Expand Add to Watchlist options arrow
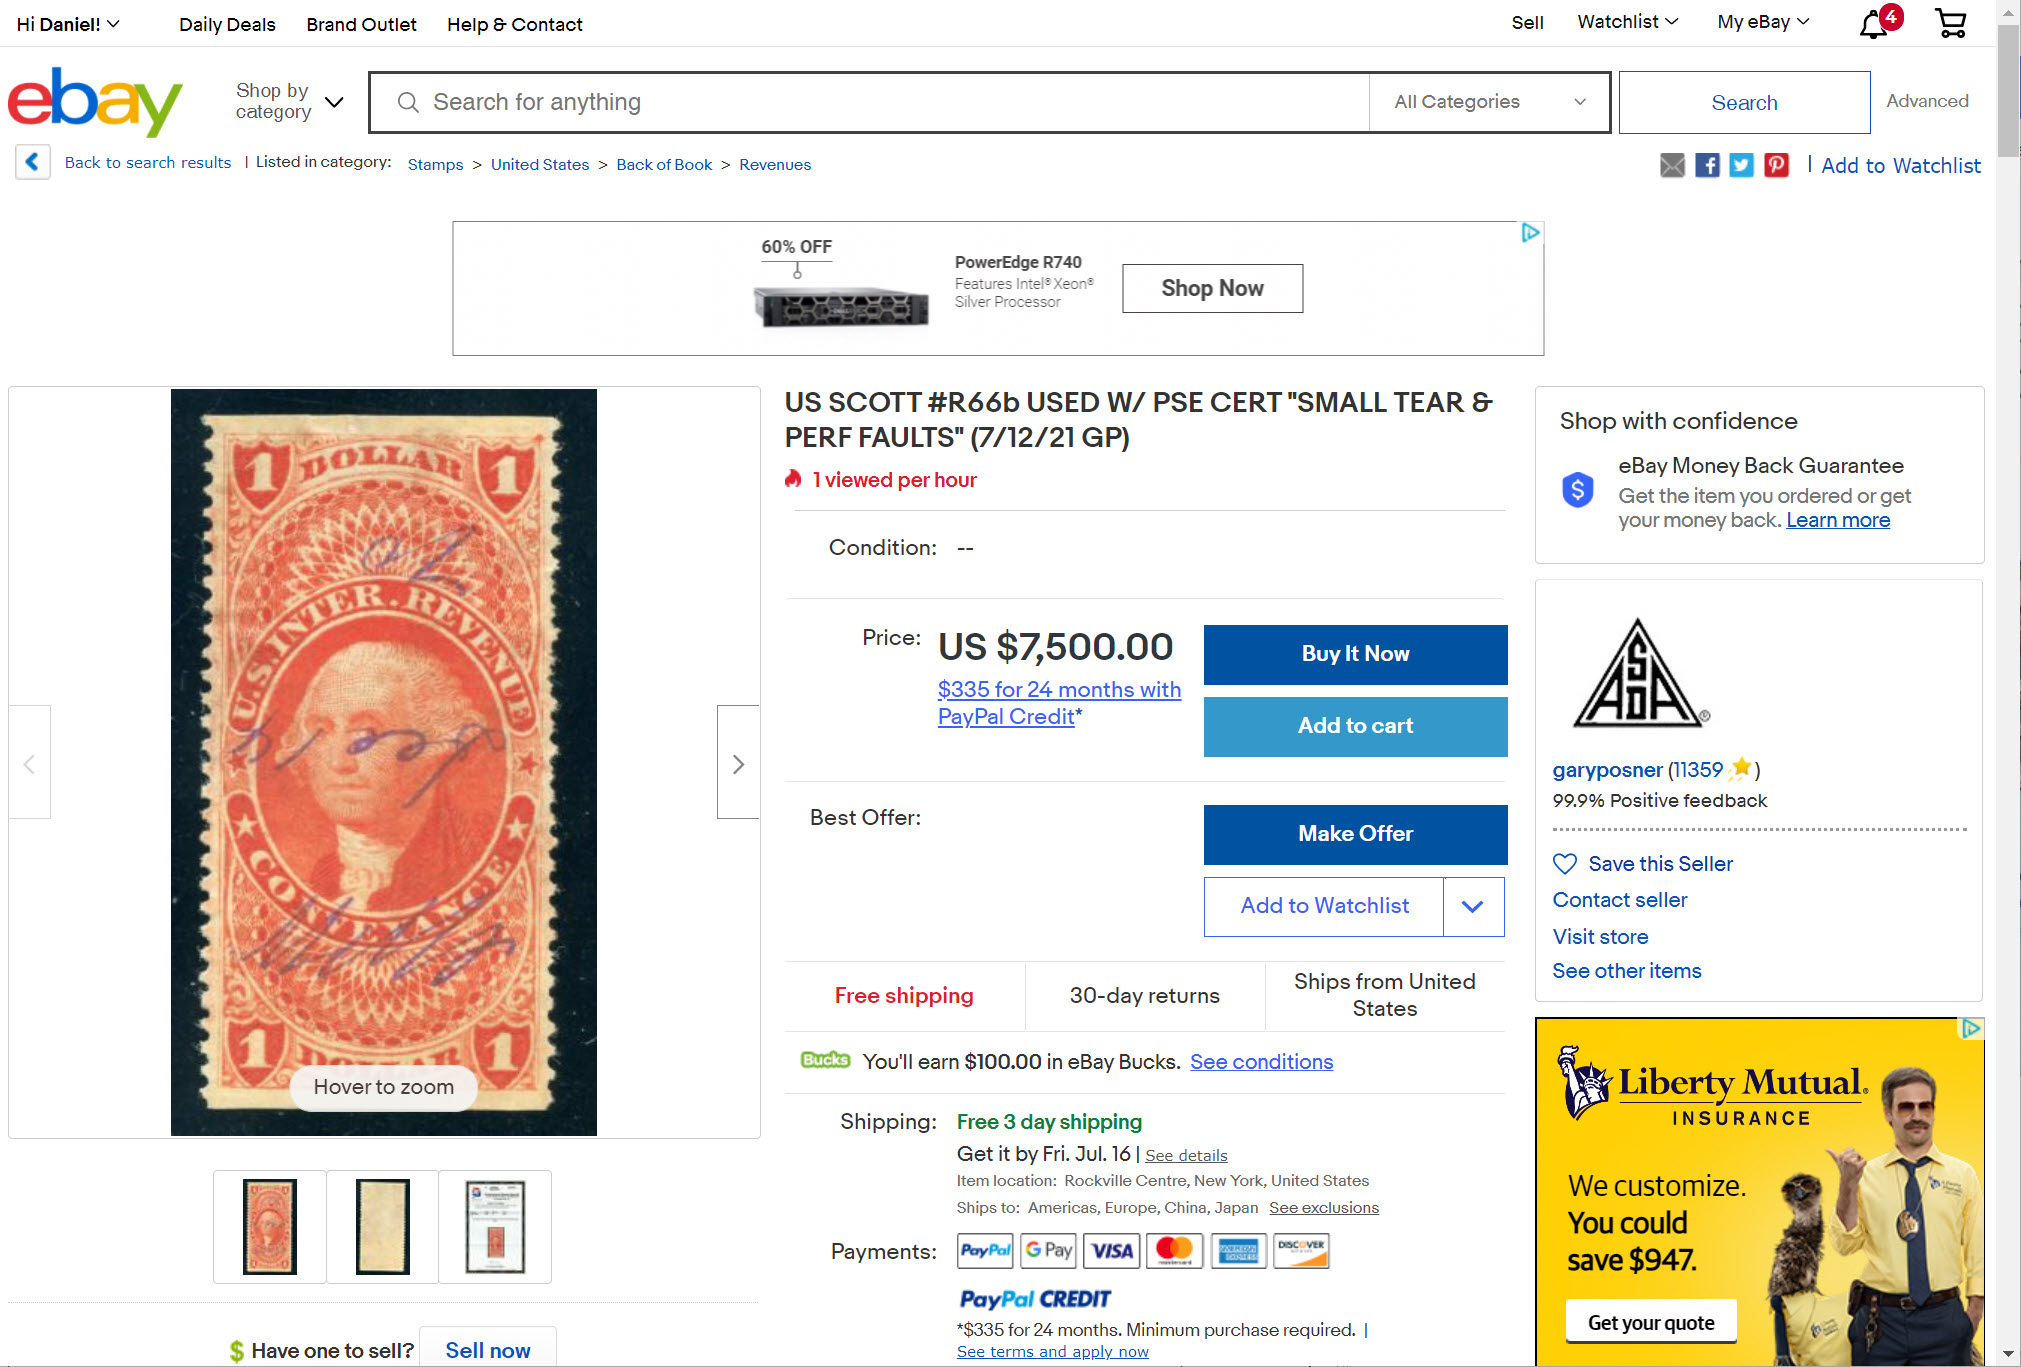Viewport: 2021px width, 1367px height. pyautogui.click(x=1473, y=907)
